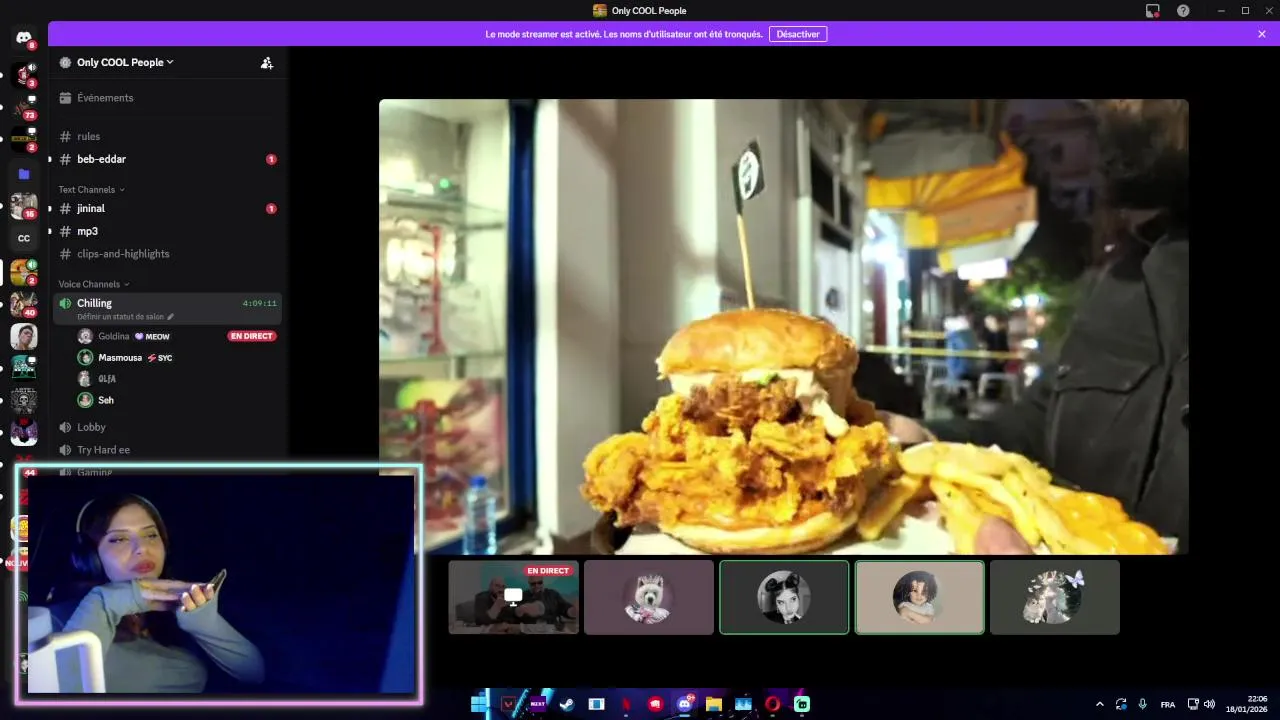
Task: Open Valorant icon in taskbar
Action: [508, 704]
